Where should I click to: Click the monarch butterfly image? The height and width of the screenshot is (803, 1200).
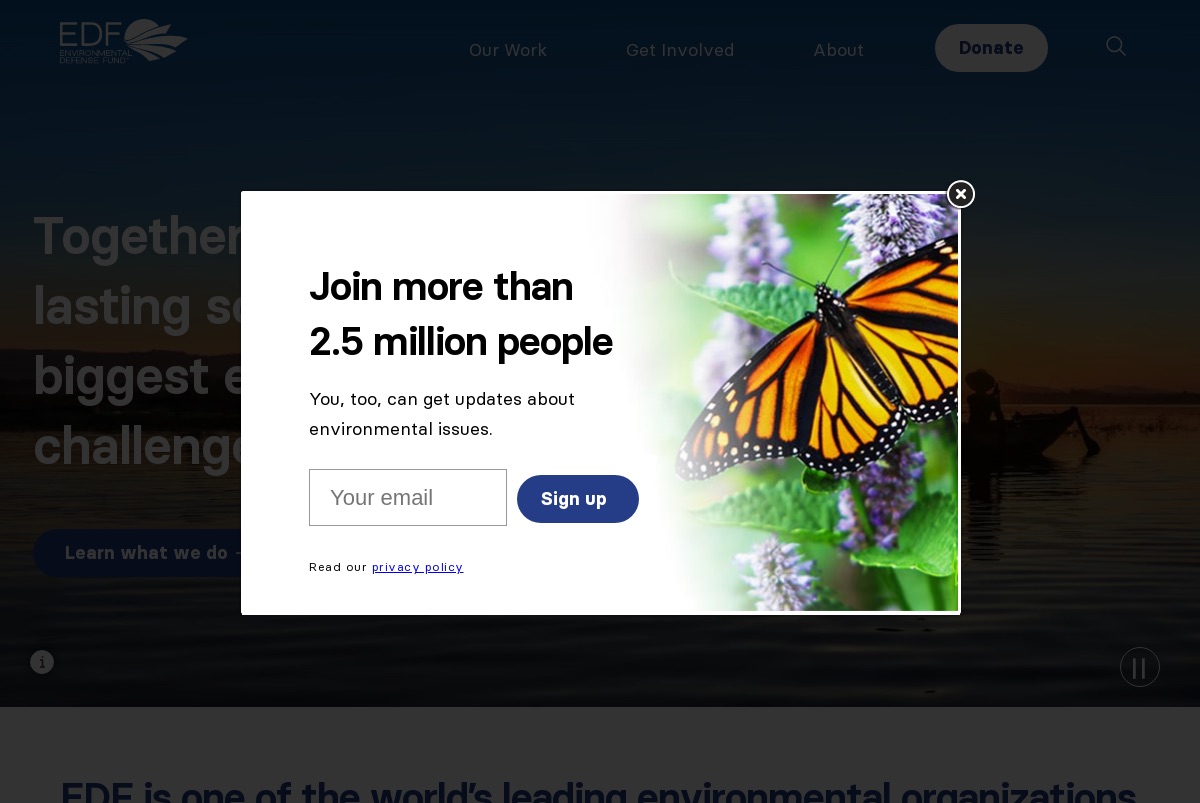click(790, 402)
